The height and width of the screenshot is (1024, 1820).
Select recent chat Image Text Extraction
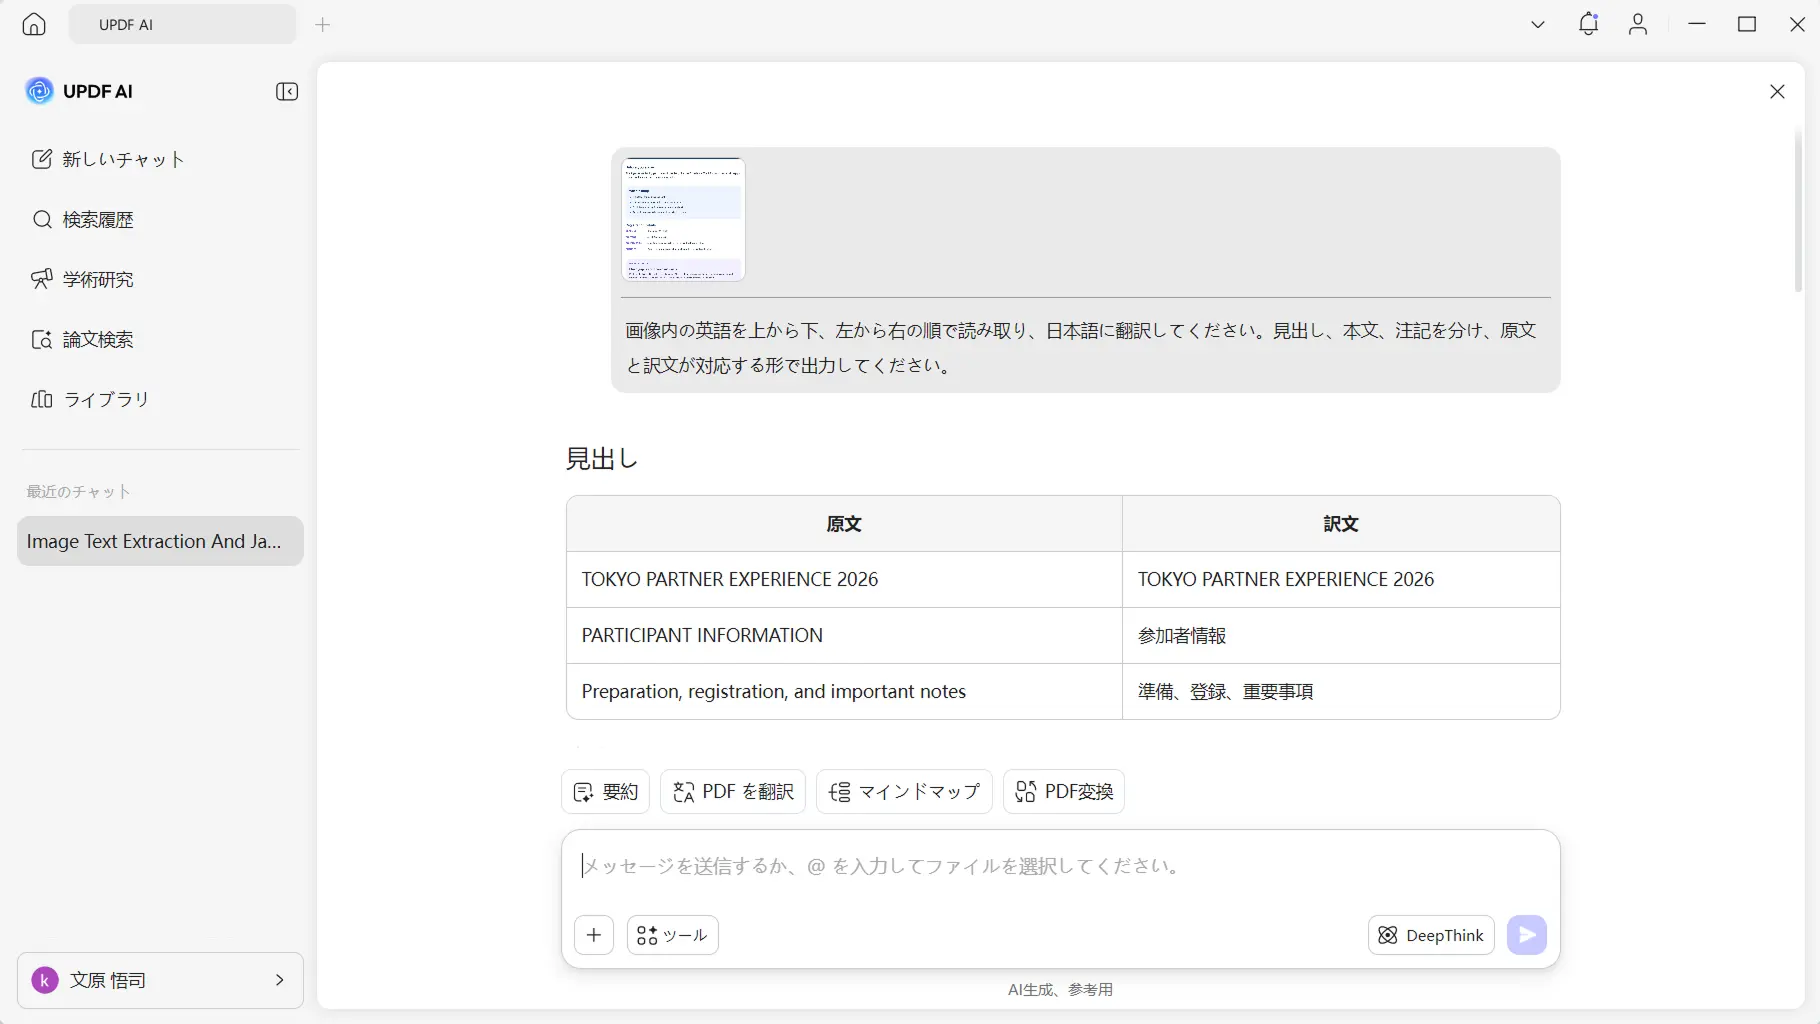coord(160,541)
